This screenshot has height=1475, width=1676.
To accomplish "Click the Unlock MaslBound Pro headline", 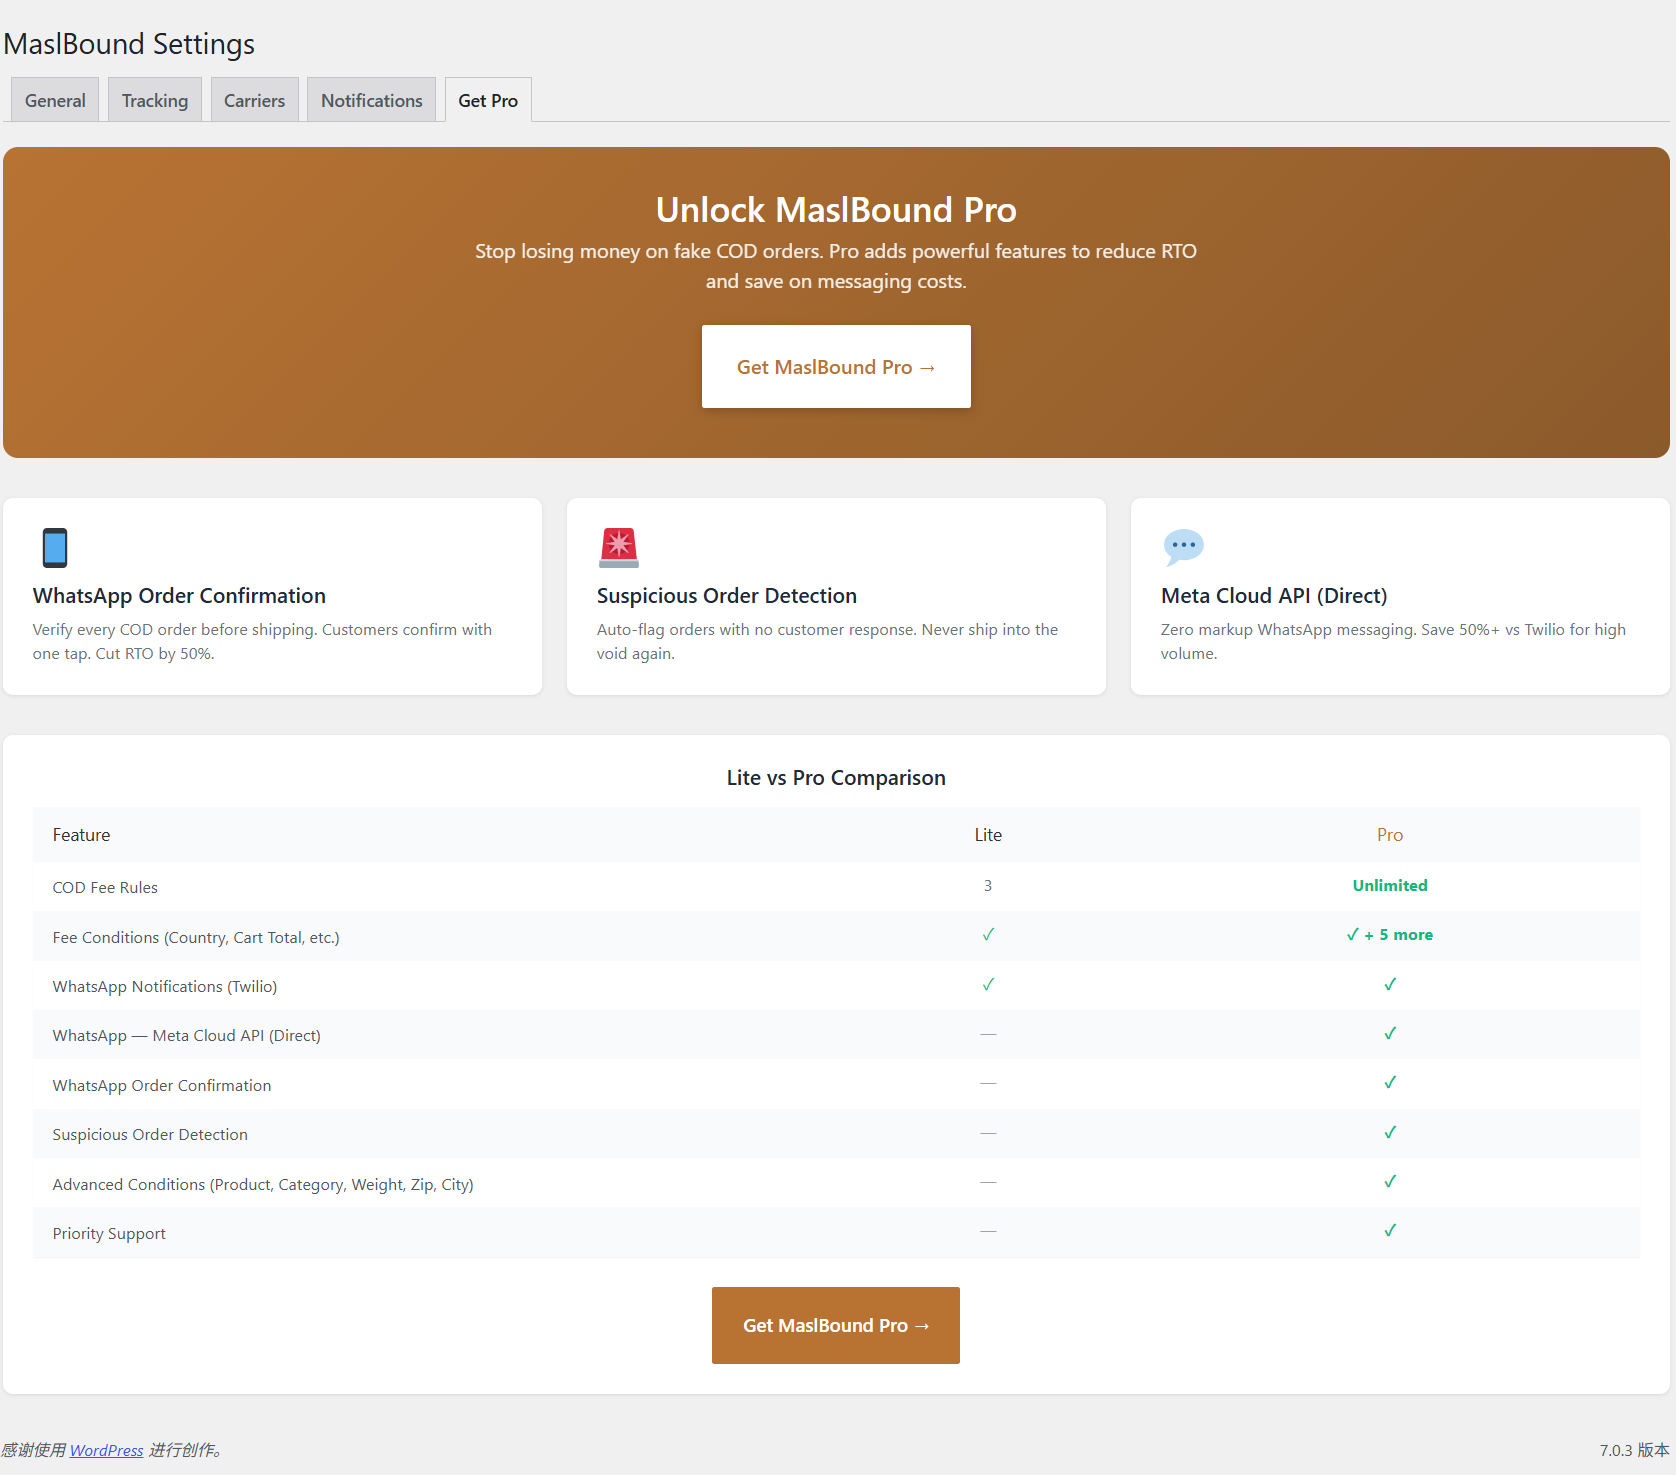I will click(x=836, y=210).
